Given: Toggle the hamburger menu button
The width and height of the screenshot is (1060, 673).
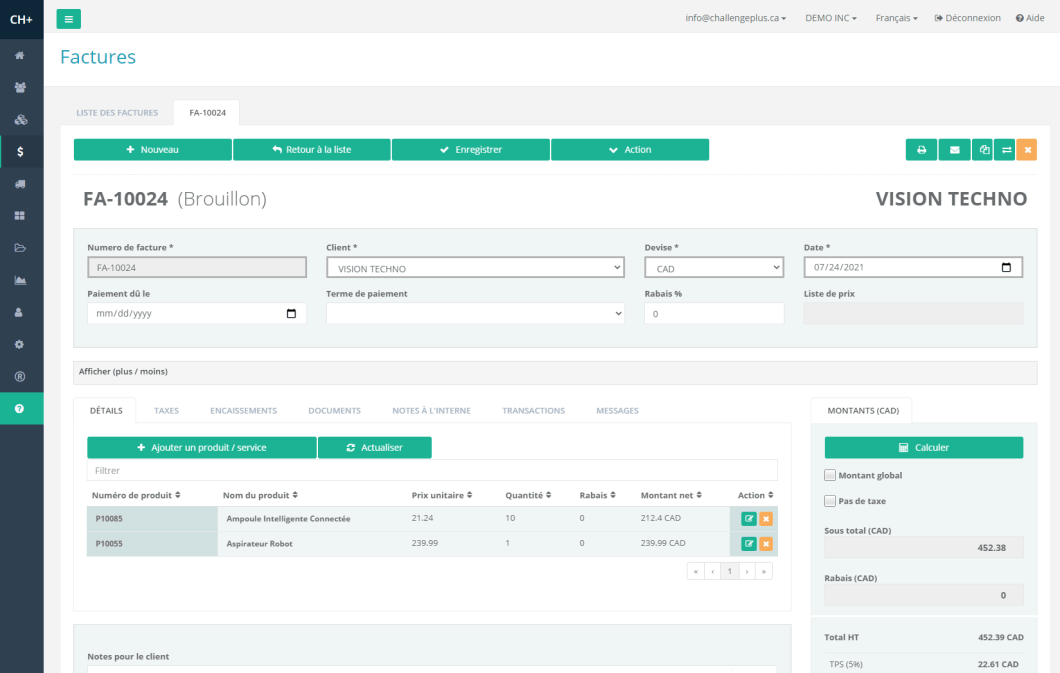Looking at the screenshot, I should 69,18.
